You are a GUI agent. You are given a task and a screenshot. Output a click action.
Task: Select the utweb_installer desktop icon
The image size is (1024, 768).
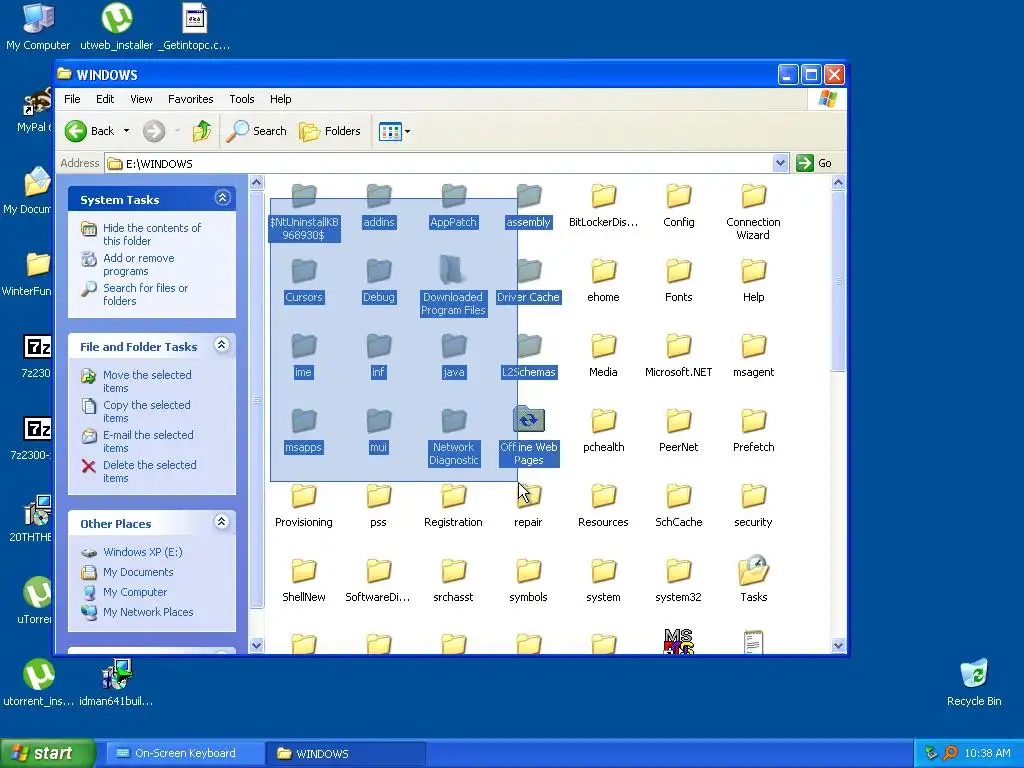[116, 27]
